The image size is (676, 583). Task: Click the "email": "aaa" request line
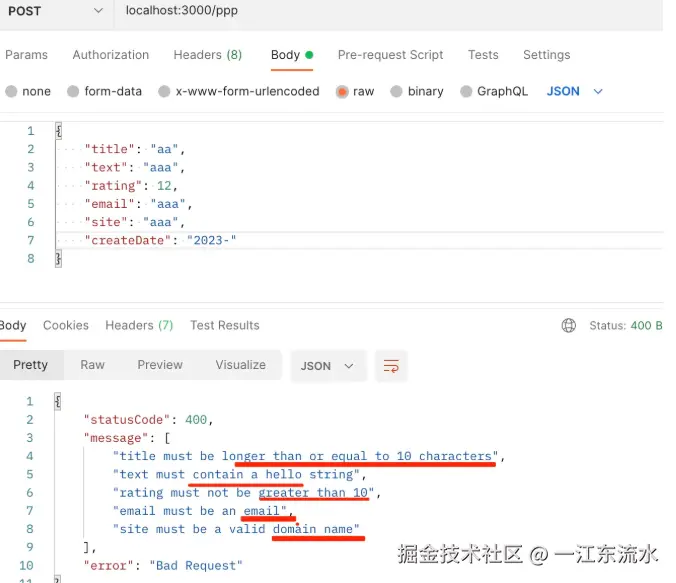tap(138, 204)
